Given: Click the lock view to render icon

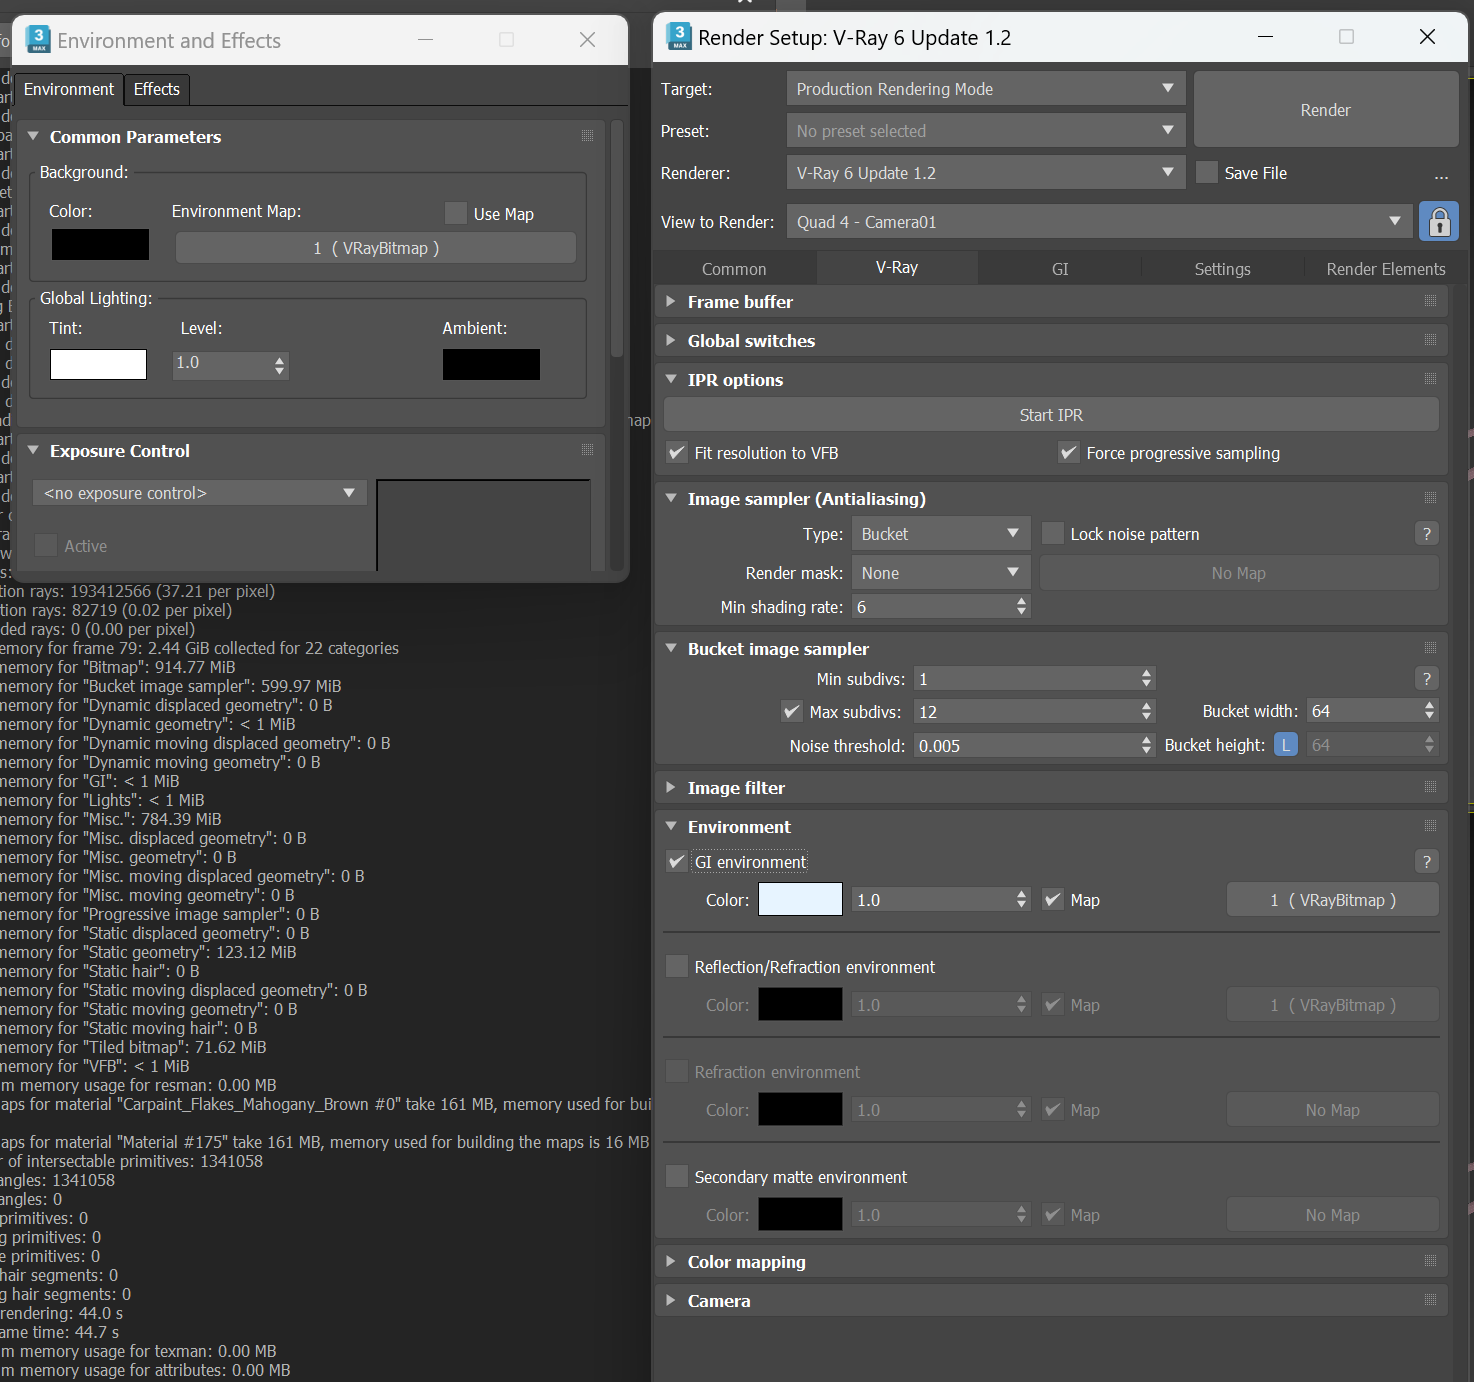Looking at the screenshot, I should coord(1438,221).
